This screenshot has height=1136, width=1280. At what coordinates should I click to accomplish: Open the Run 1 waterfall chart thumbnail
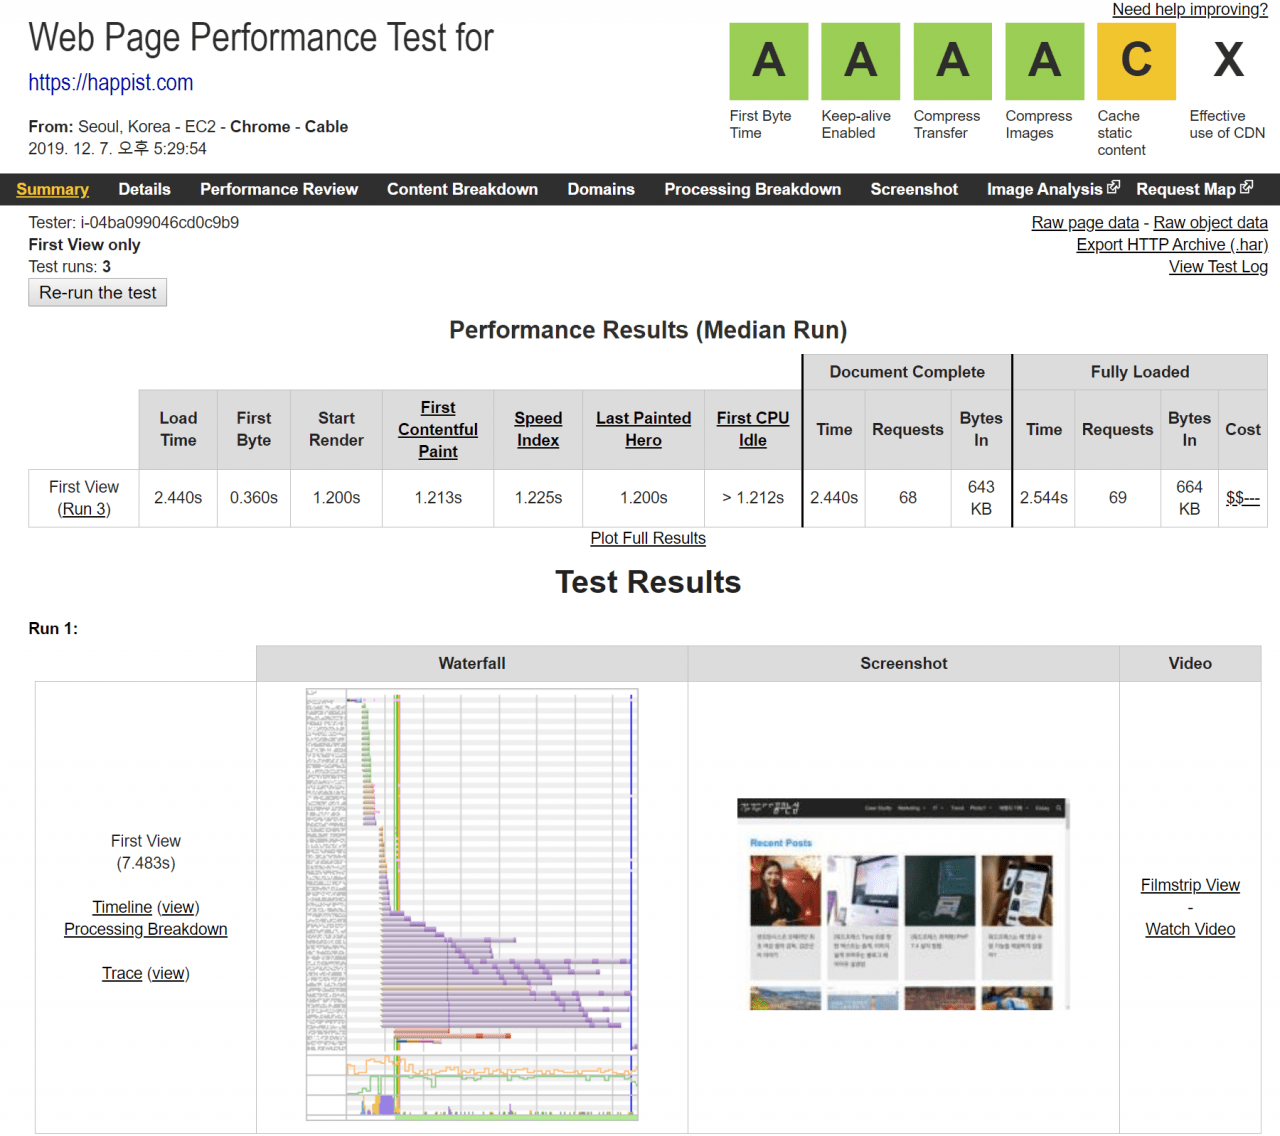(472, 905)
